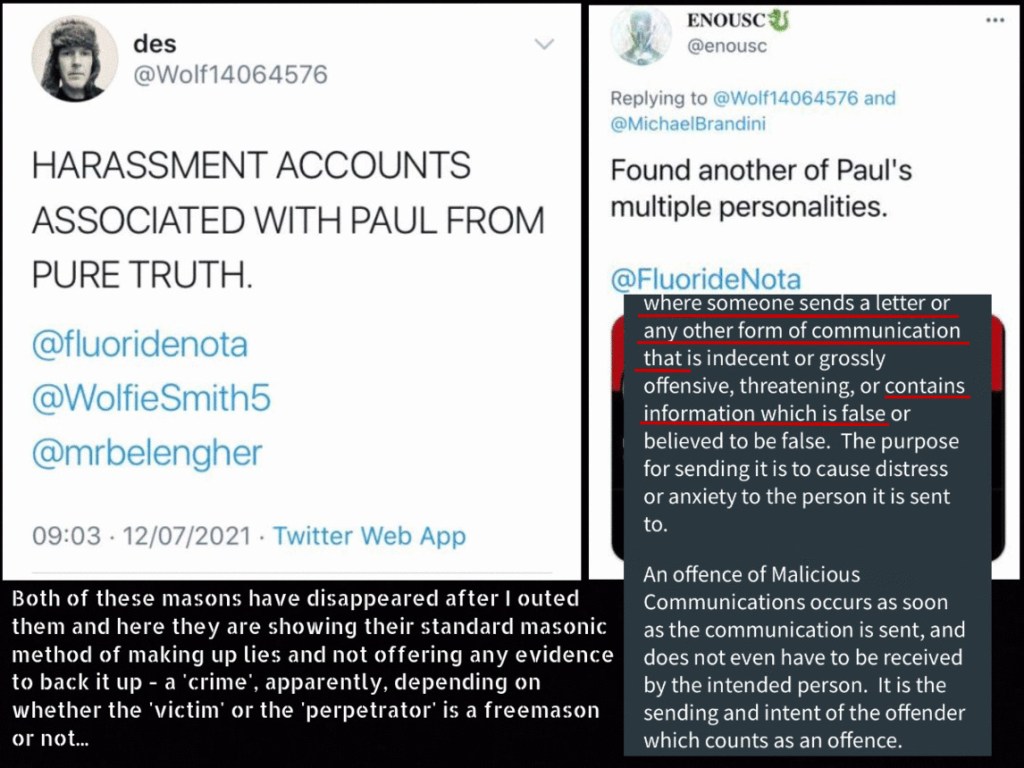Image resolution: width=1024 pixels, height=768 pixels.
Task: Click @Wolf14064576 handle under des
Action: pyautogui.click(x=230, y=74)
